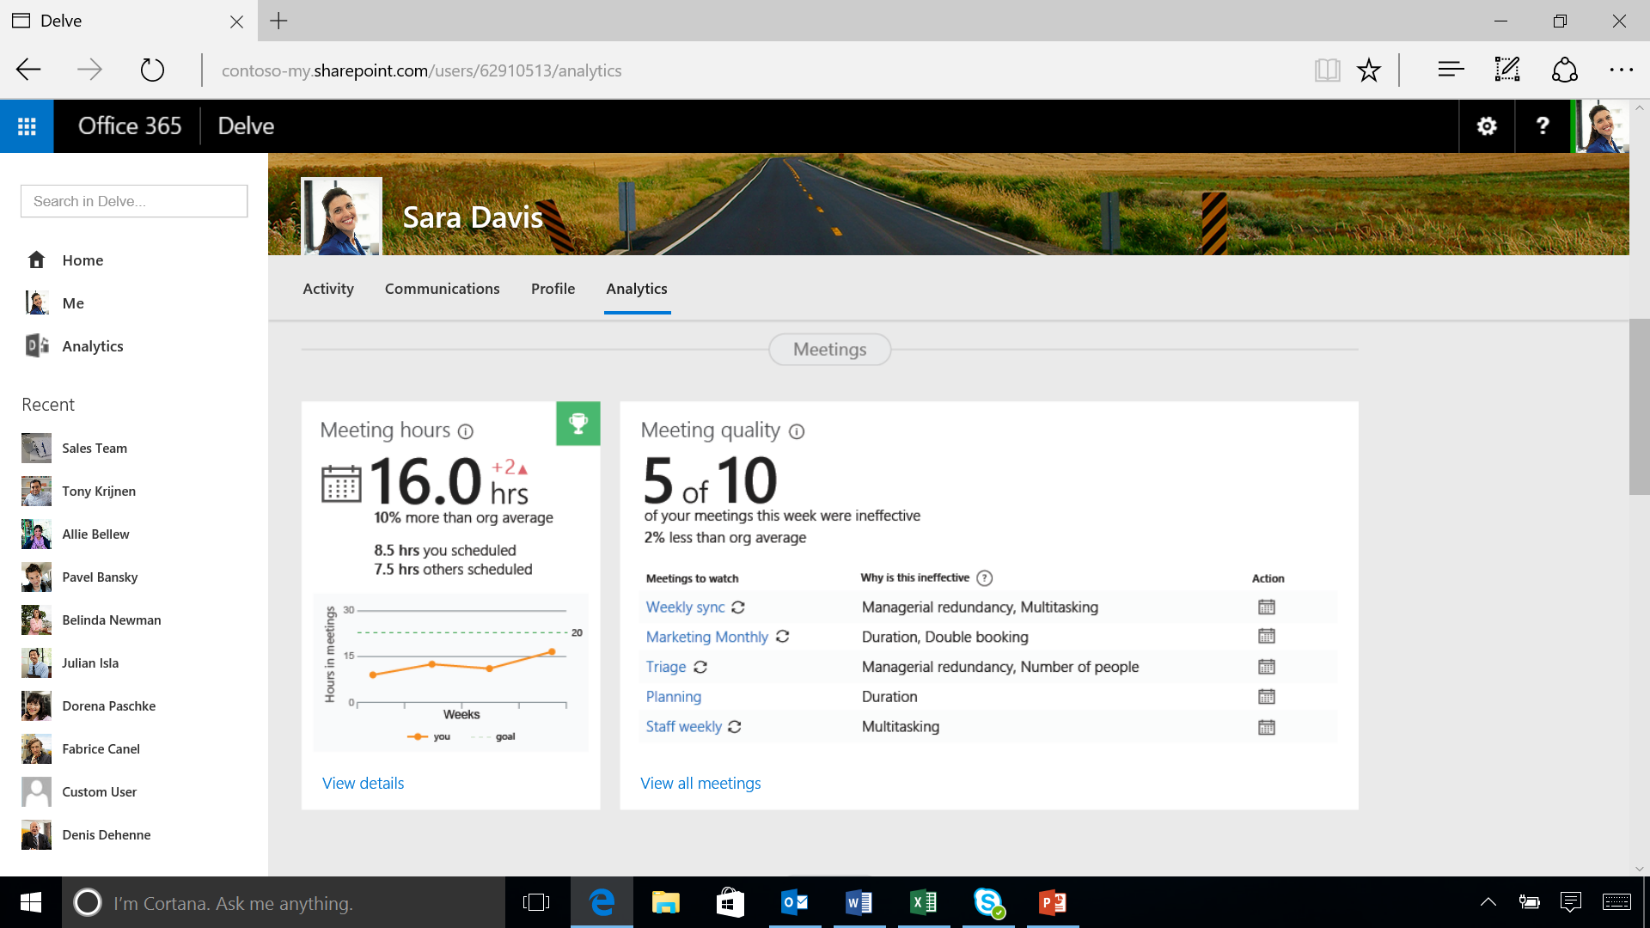Image resolution: width=1650 pixels, height=928 pixels.
Task: Open Office 365 help
Action: [x=1543, y=126]
